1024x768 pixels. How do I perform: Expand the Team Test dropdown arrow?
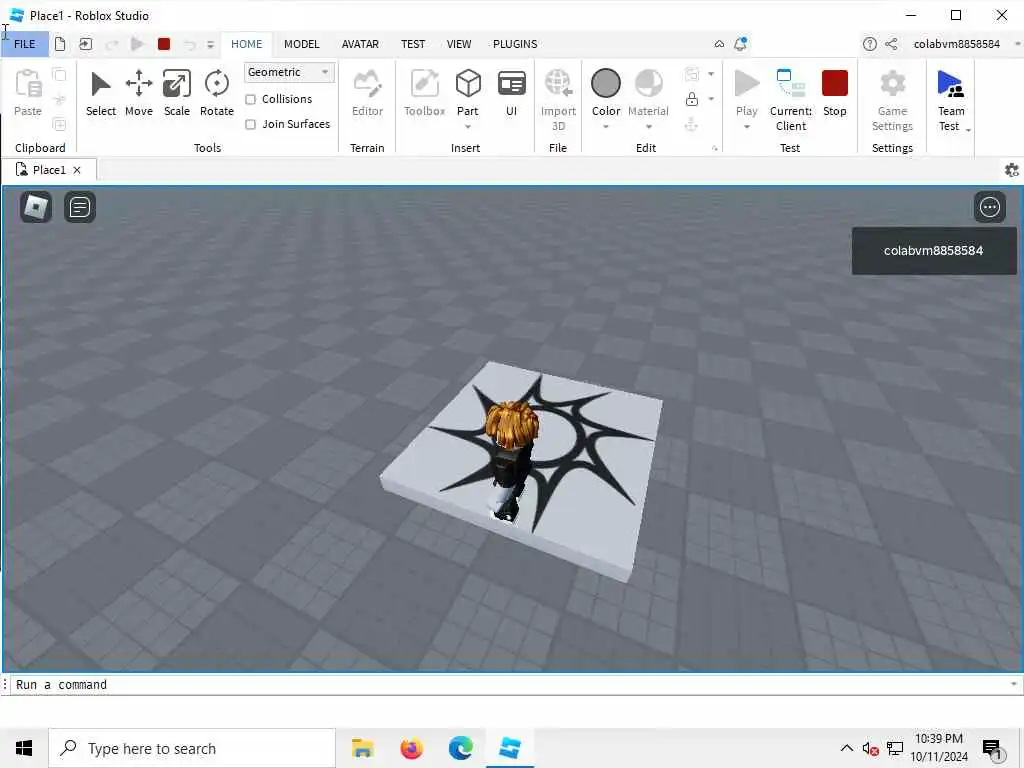(968, 130)
